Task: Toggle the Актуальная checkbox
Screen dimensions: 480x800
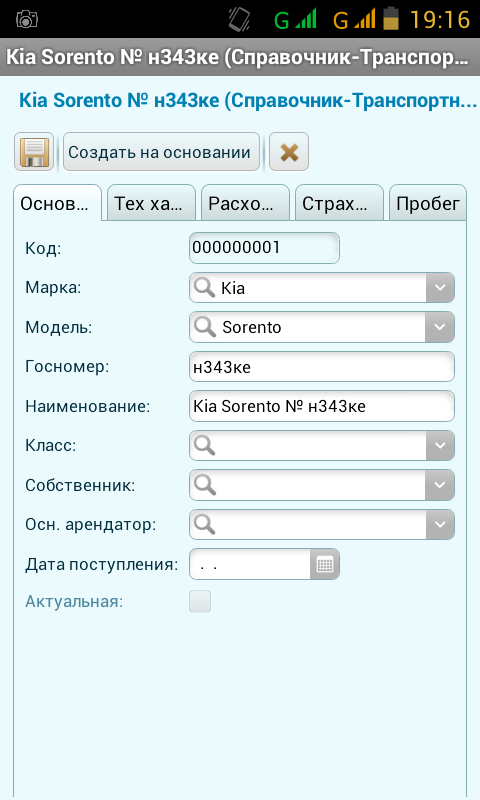Action: pos(200,602)
